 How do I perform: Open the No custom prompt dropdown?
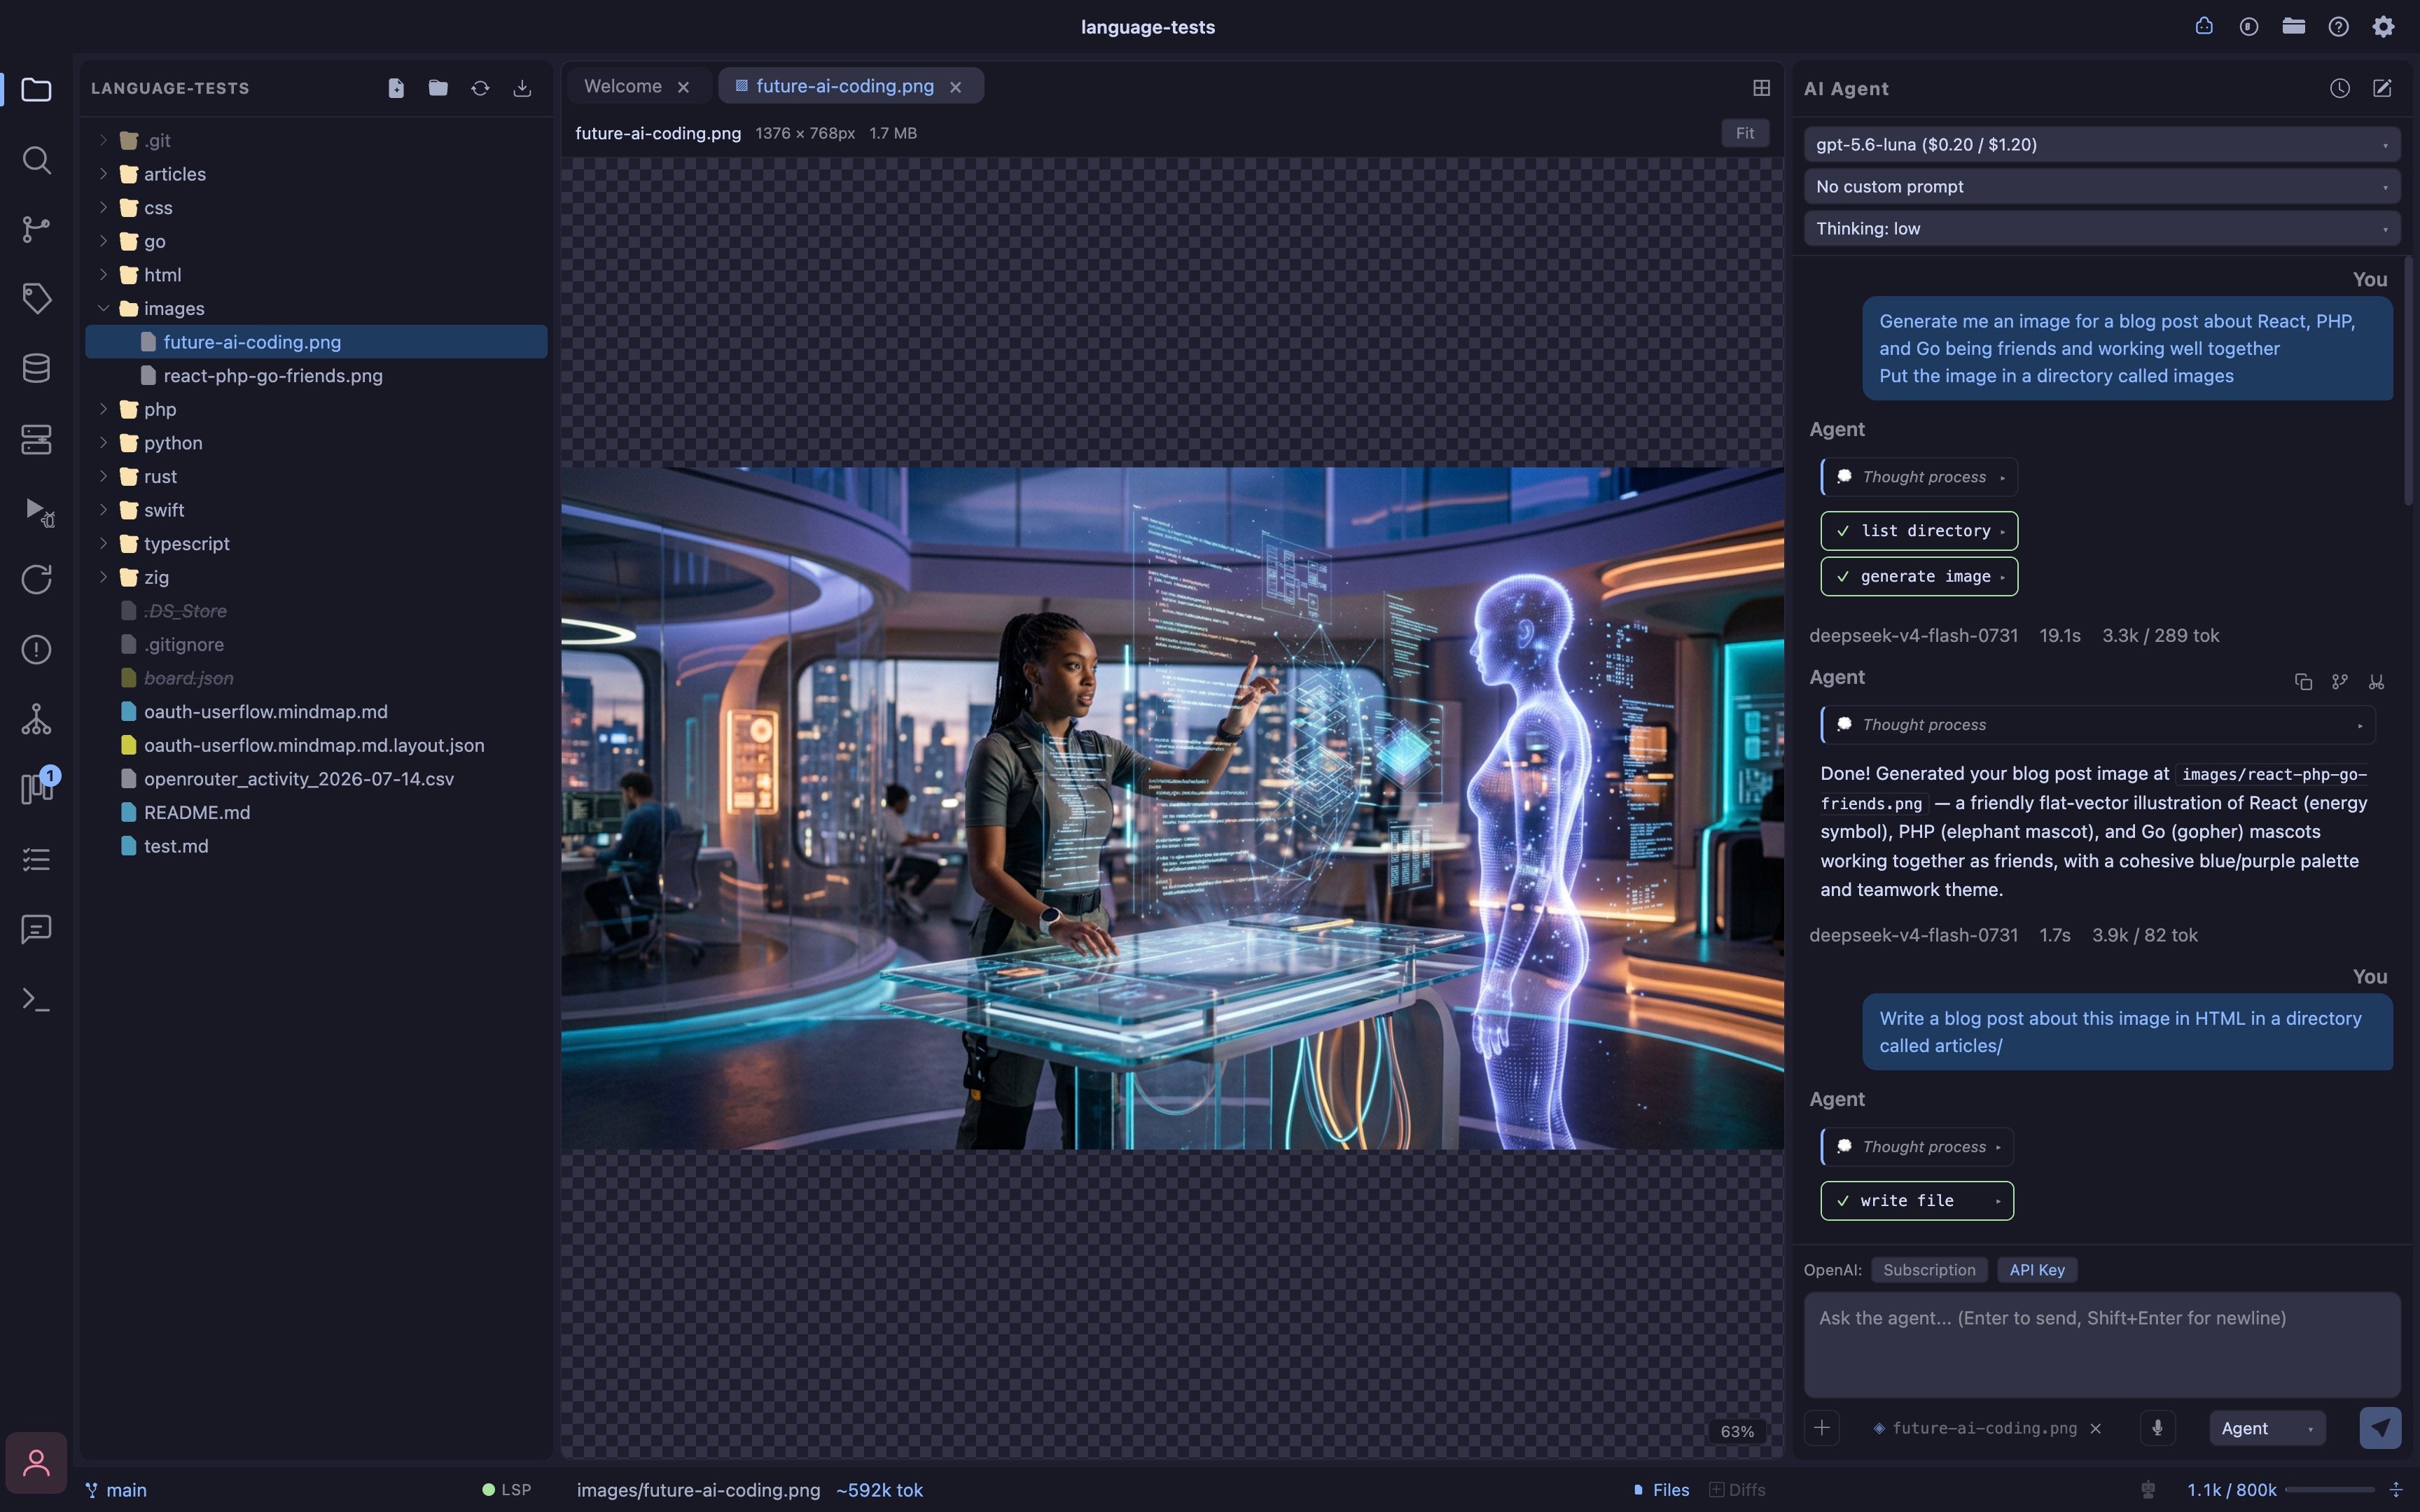tap(2101, 186)
